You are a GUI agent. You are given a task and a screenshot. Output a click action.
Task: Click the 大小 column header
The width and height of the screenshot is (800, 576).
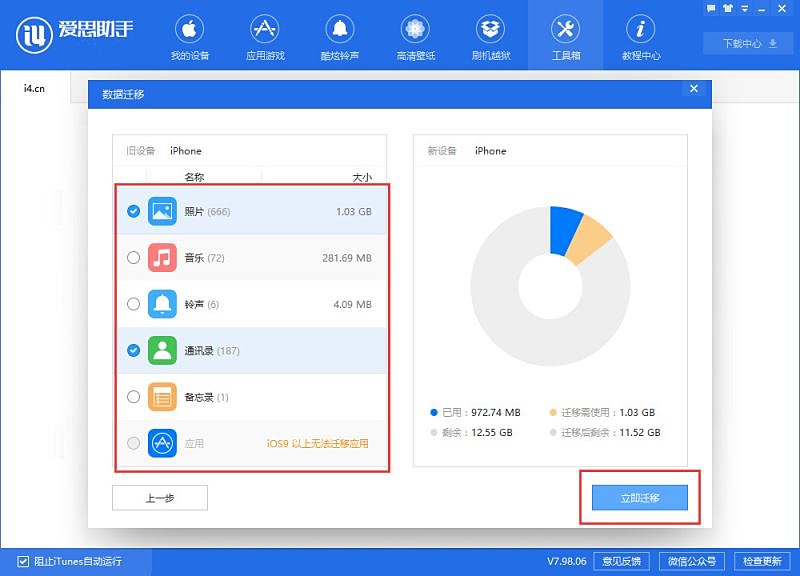(x=362, y=177)
